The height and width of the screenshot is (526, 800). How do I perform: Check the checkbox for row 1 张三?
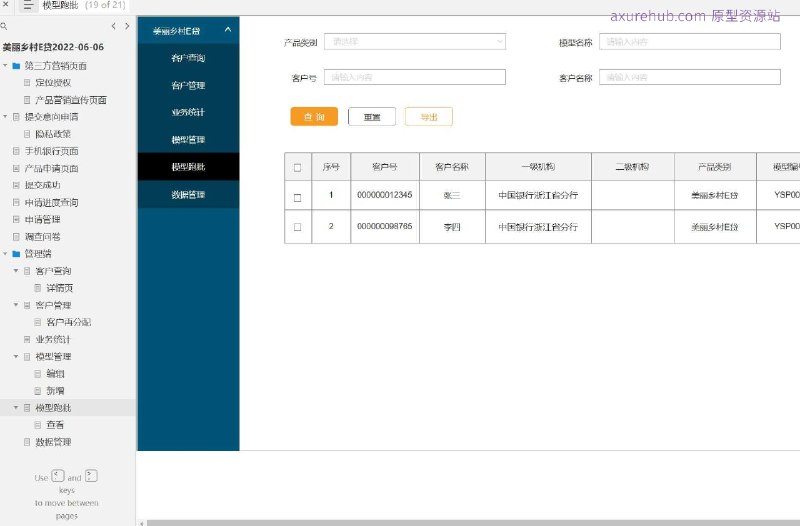(297, 197)
